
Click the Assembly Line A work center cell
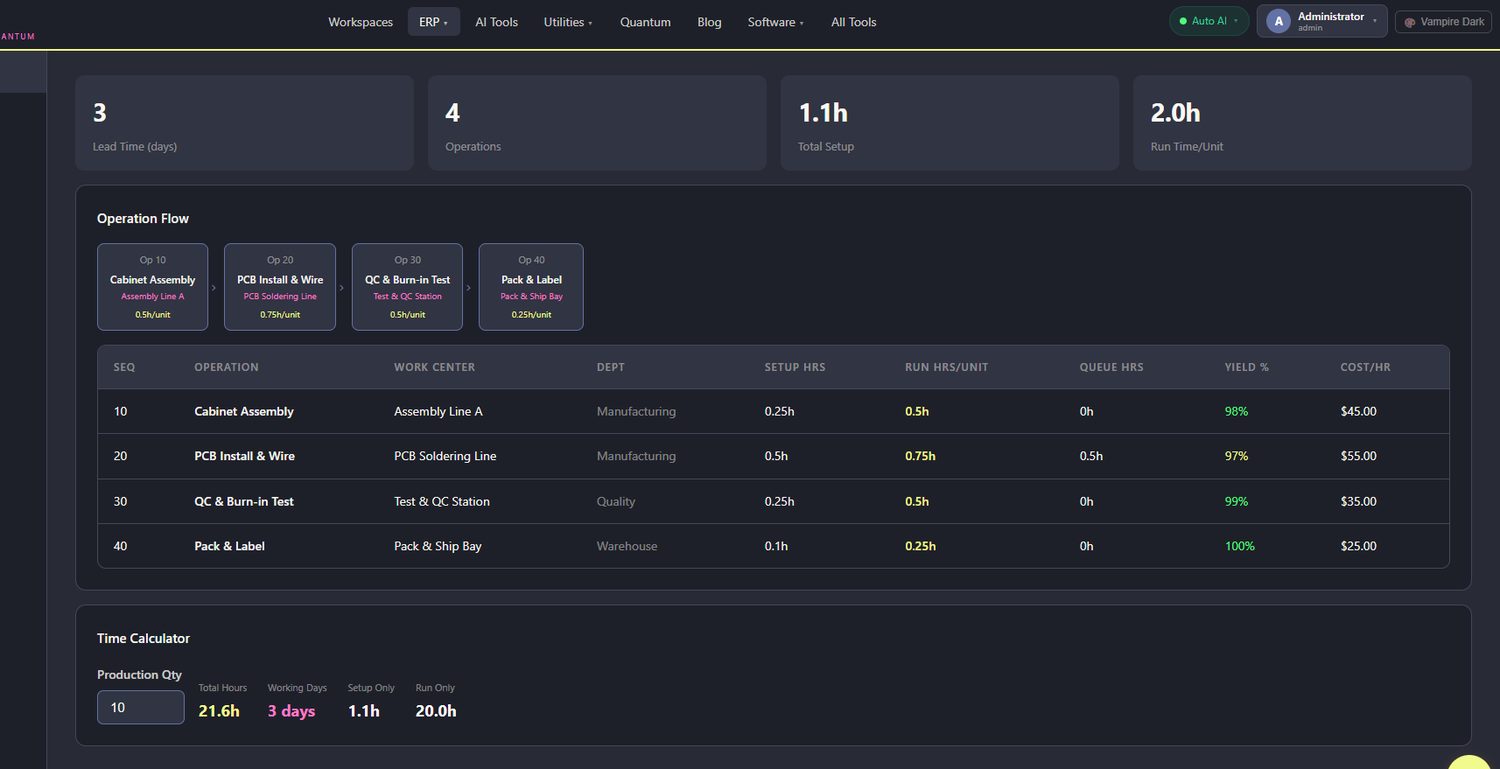click(438, 411)
